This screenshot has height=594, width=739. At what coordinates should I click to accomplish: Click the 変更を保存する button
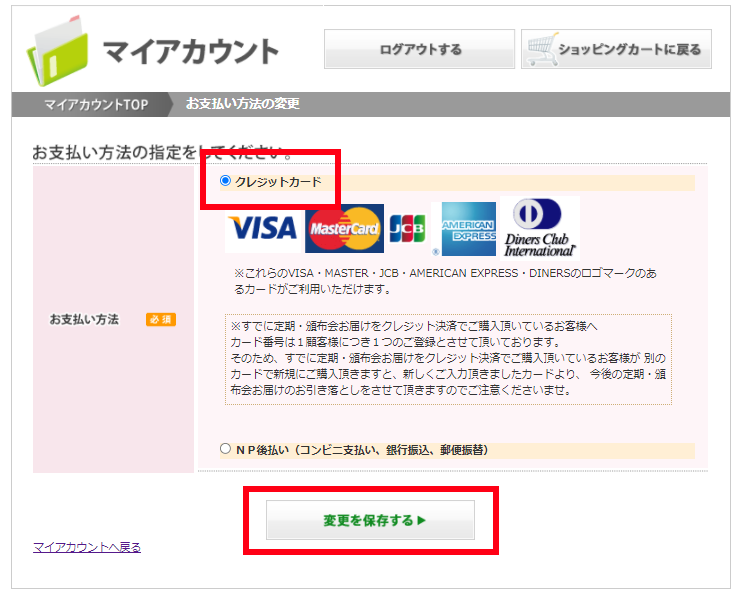tap(370, 520)
